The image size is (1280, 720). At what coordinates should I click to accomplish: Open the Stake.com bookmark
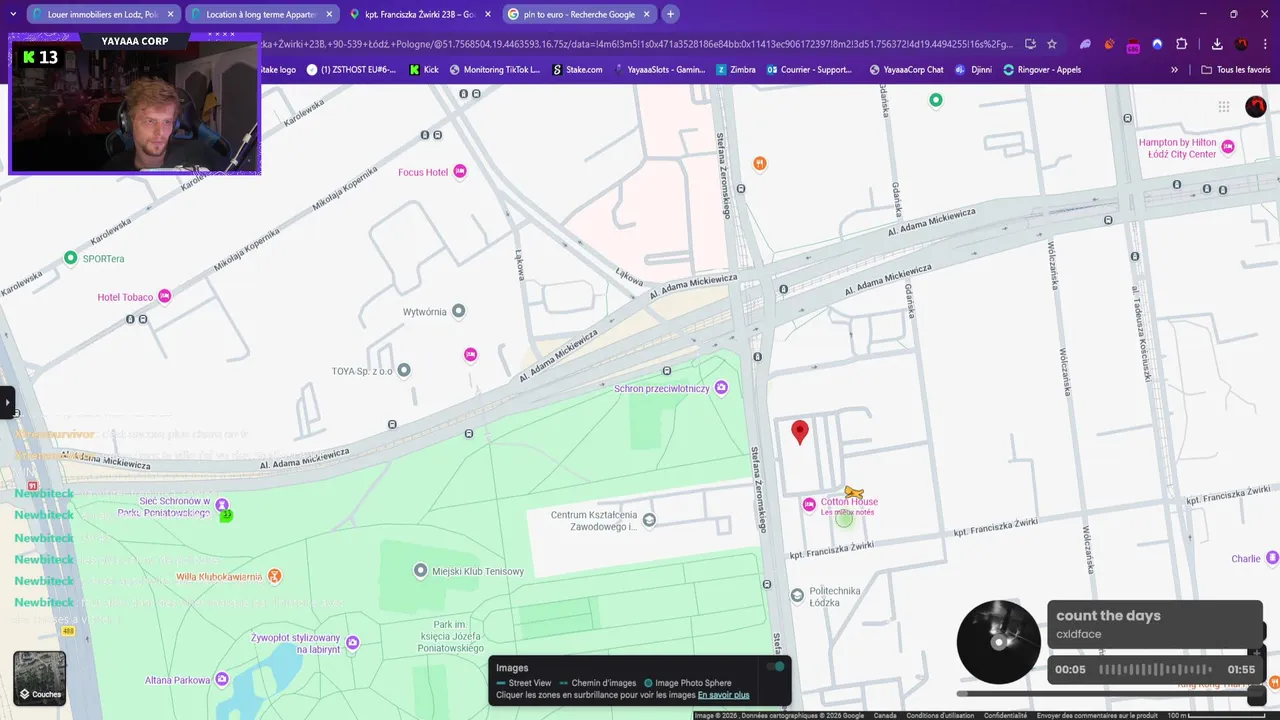point(577,70)
